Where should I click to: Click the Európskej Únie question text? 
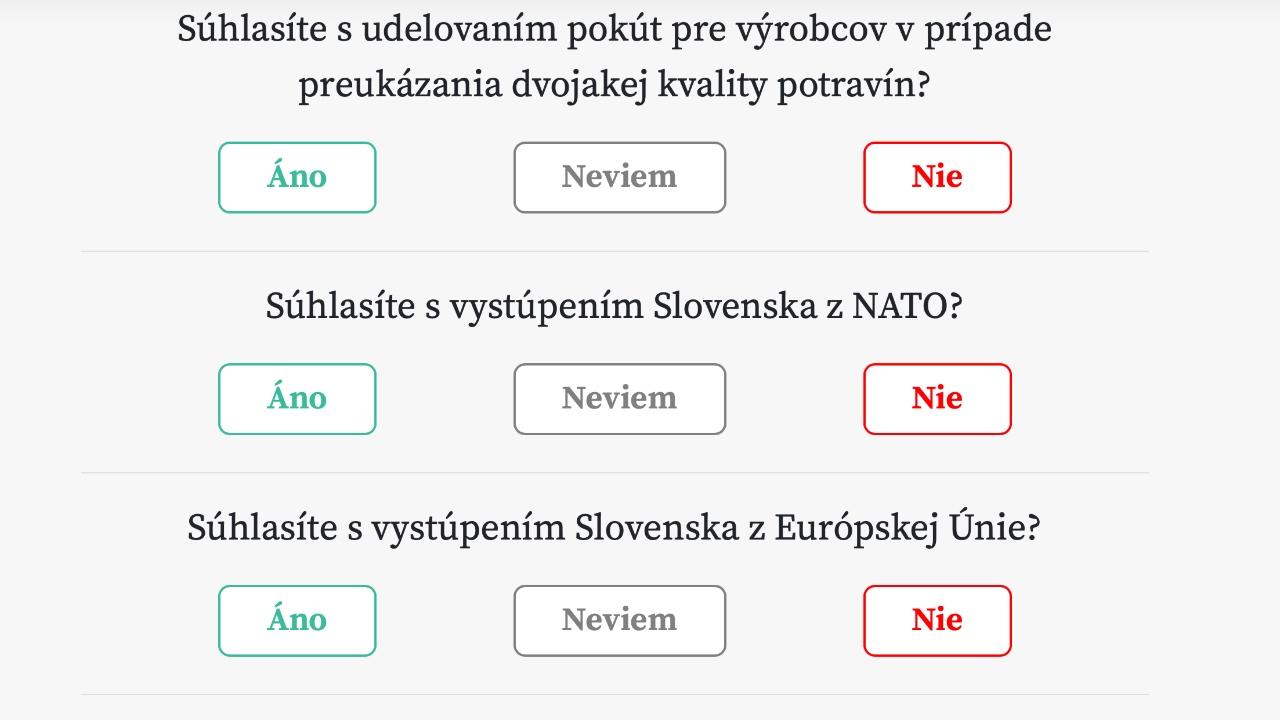(613, 527)
